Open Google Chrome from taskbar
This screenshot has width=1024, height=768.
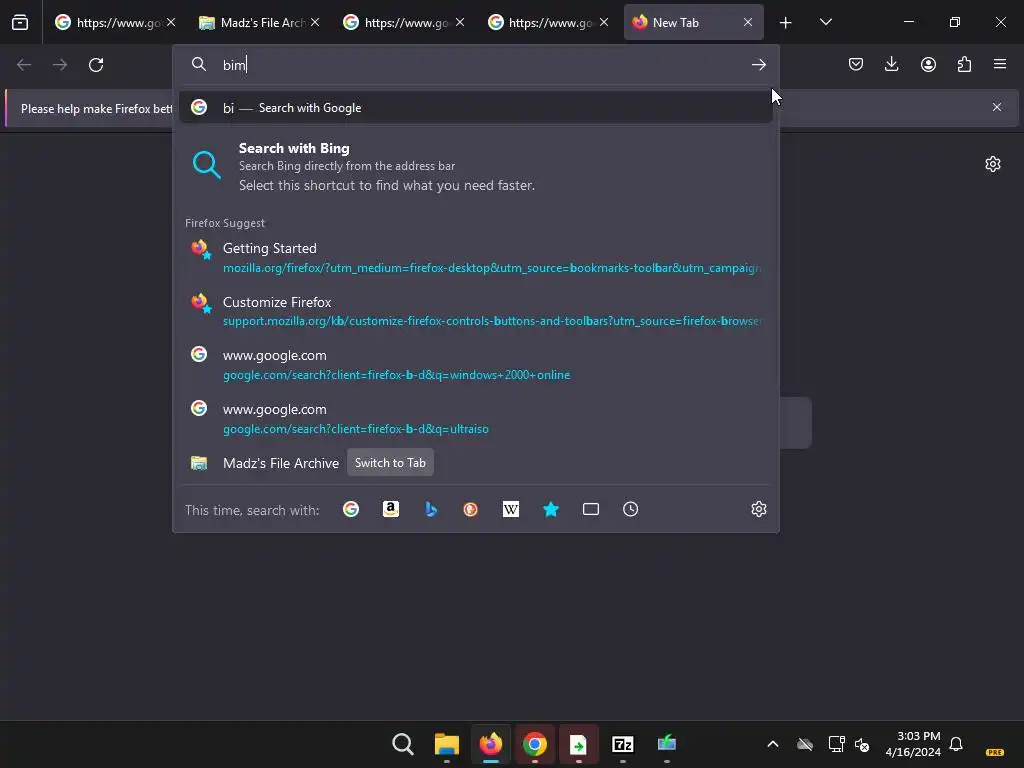pyautogui.click(x=534, y=744)
